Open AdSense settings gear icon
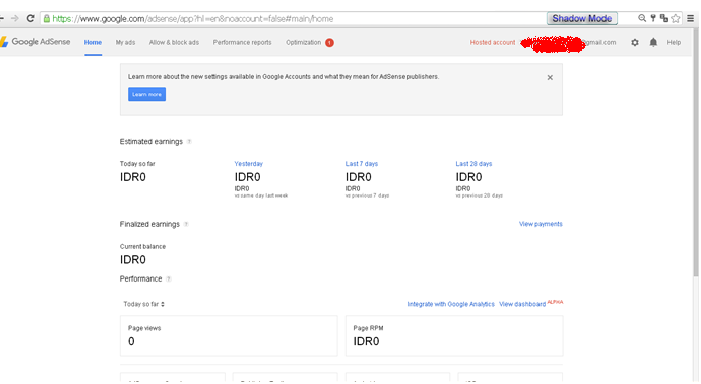Screen dimensions: 701x384 (635, 42)
